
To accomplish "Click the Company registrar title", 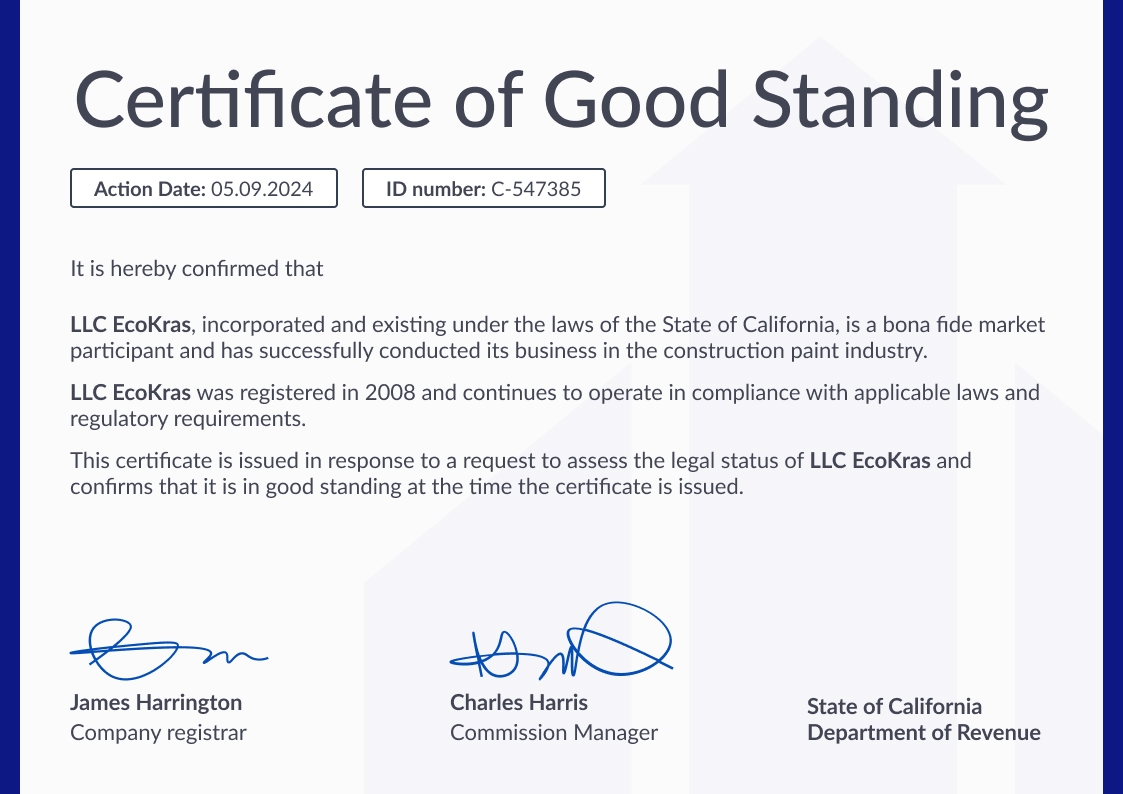I will point(158,733).
